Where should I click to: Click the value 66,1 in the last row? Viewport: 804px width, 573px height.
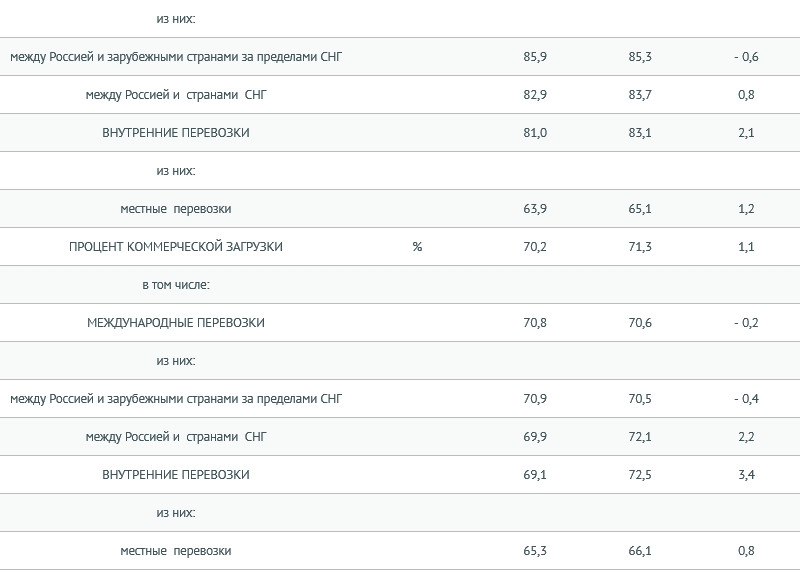pyautogui.click(x=640, y=551)
